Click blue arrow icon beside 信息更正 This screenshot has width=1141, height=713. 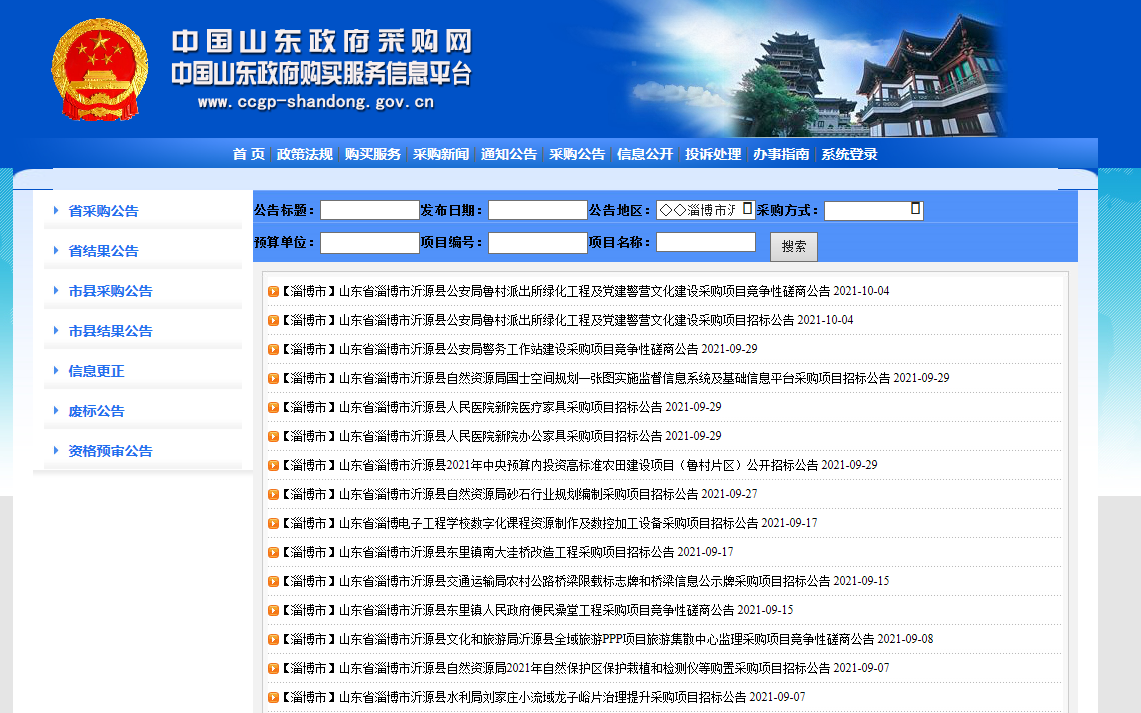pos(56,371)
